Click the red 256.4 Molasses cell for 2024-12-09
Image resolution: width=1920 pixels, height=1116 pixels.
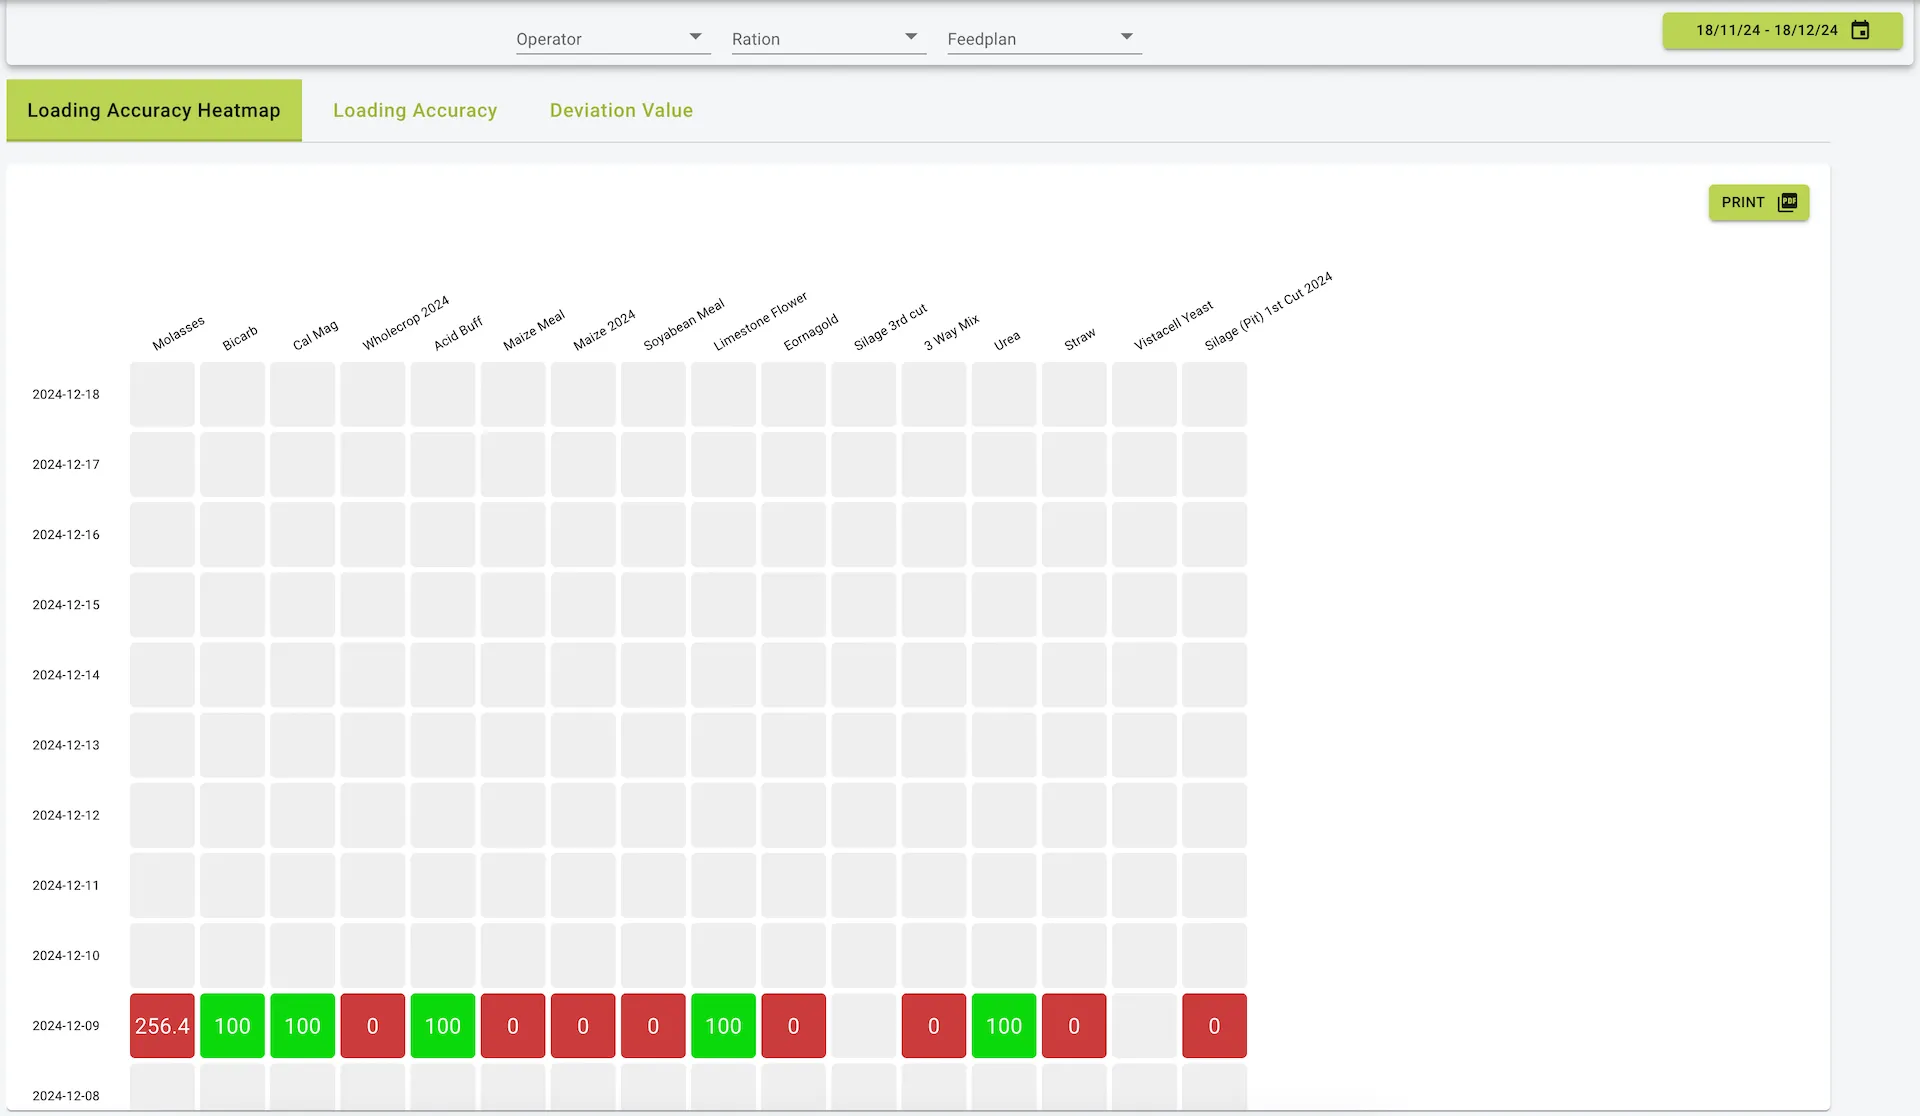click(162, 1025)
